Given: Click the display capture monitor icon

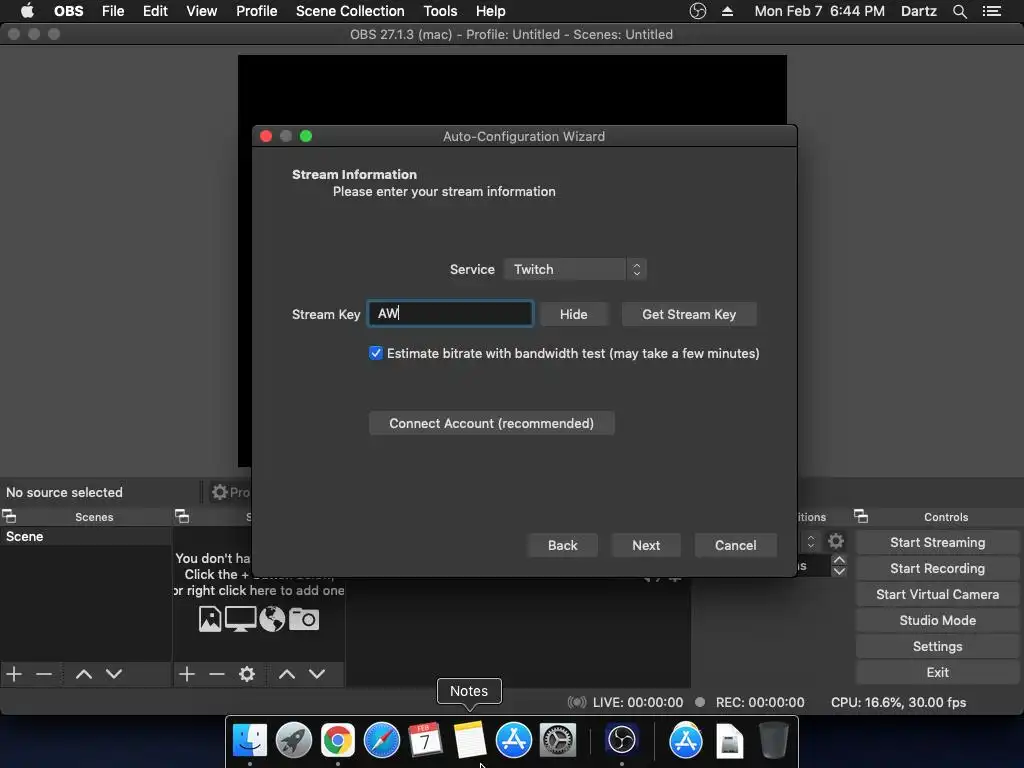Looking at the screenshot, I should pyautogui.click(x=240, y=618).
